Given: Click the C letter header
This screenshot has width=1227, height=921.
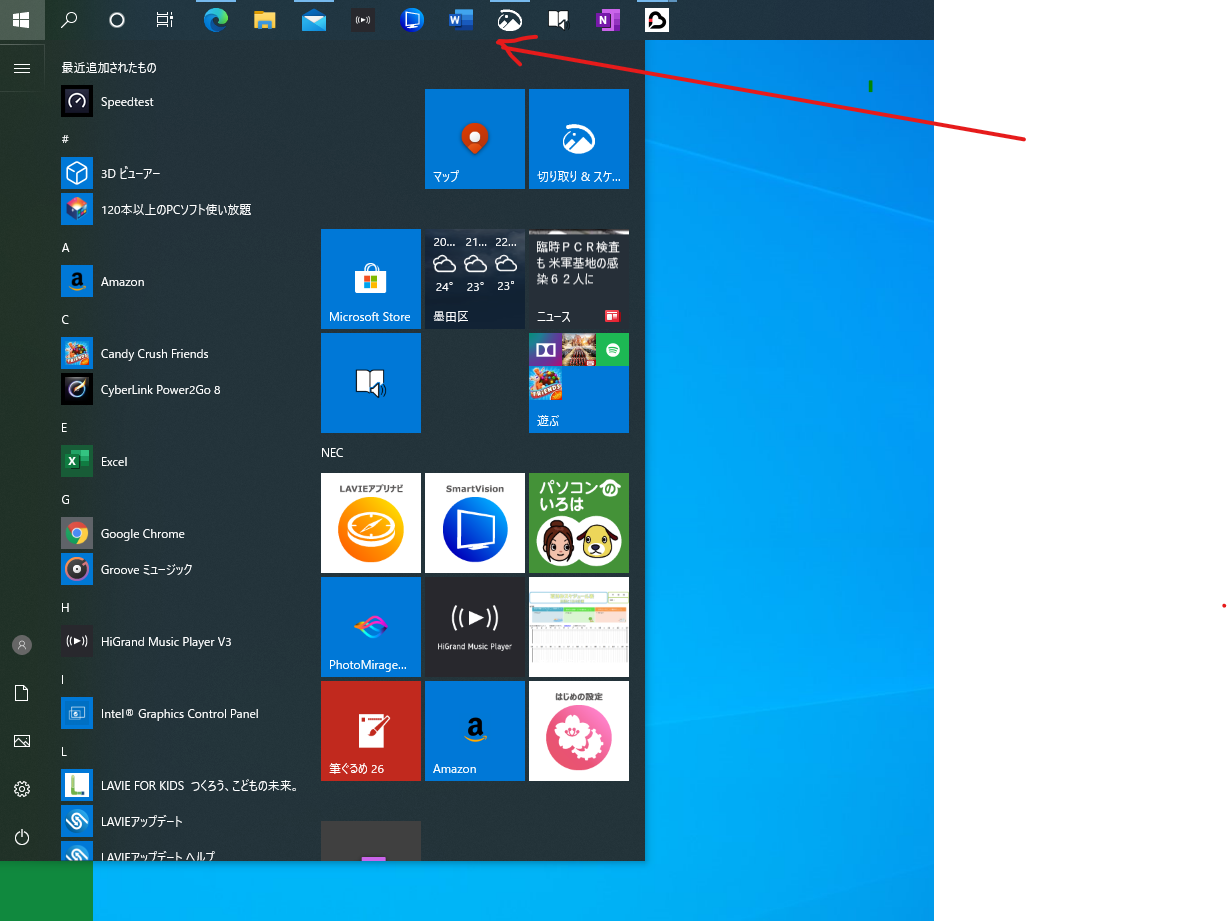Looking at the screenshot, I should [65, 319].
